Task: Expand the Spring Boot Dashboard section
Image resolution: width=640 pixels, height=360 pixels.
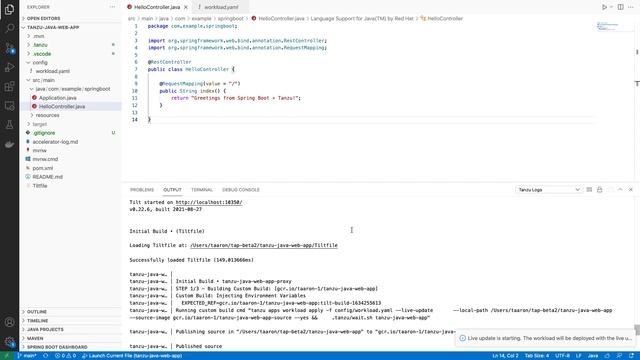Action: pos(71,347)
